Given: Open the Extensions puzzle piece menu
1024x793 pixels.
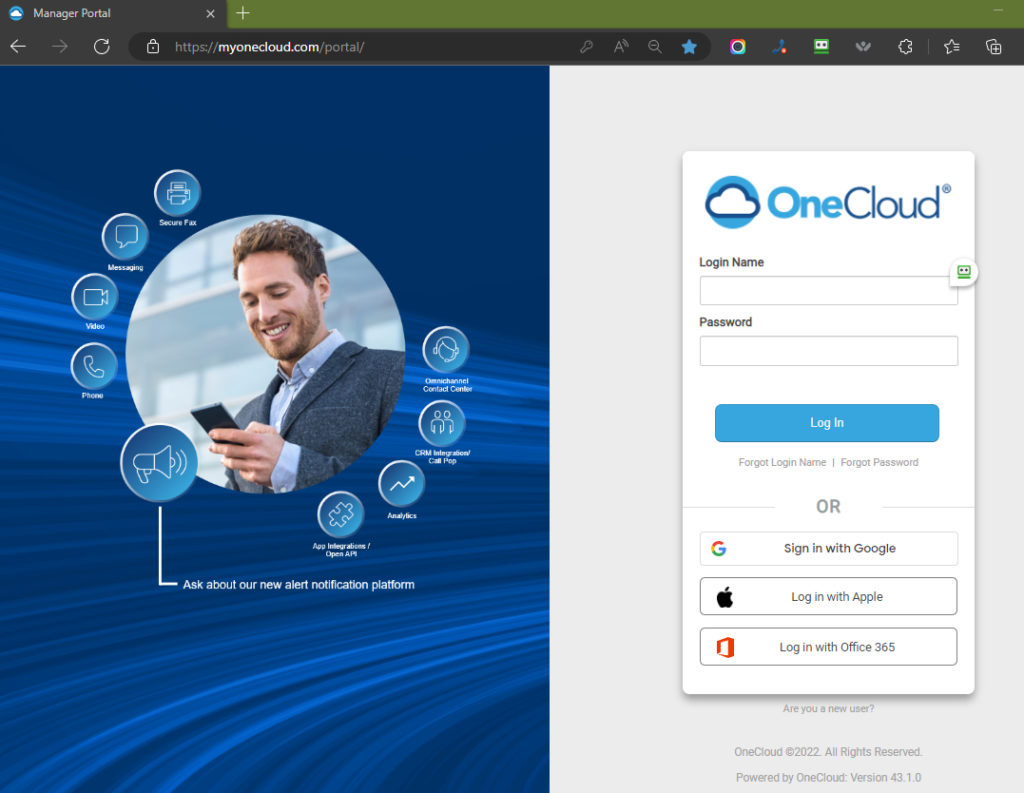Looking at the screenshot, I should point(904,46).
